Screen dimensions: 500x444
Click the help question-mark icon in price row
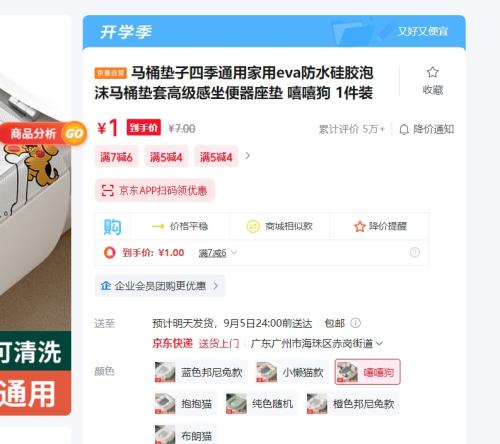(415, 252)
